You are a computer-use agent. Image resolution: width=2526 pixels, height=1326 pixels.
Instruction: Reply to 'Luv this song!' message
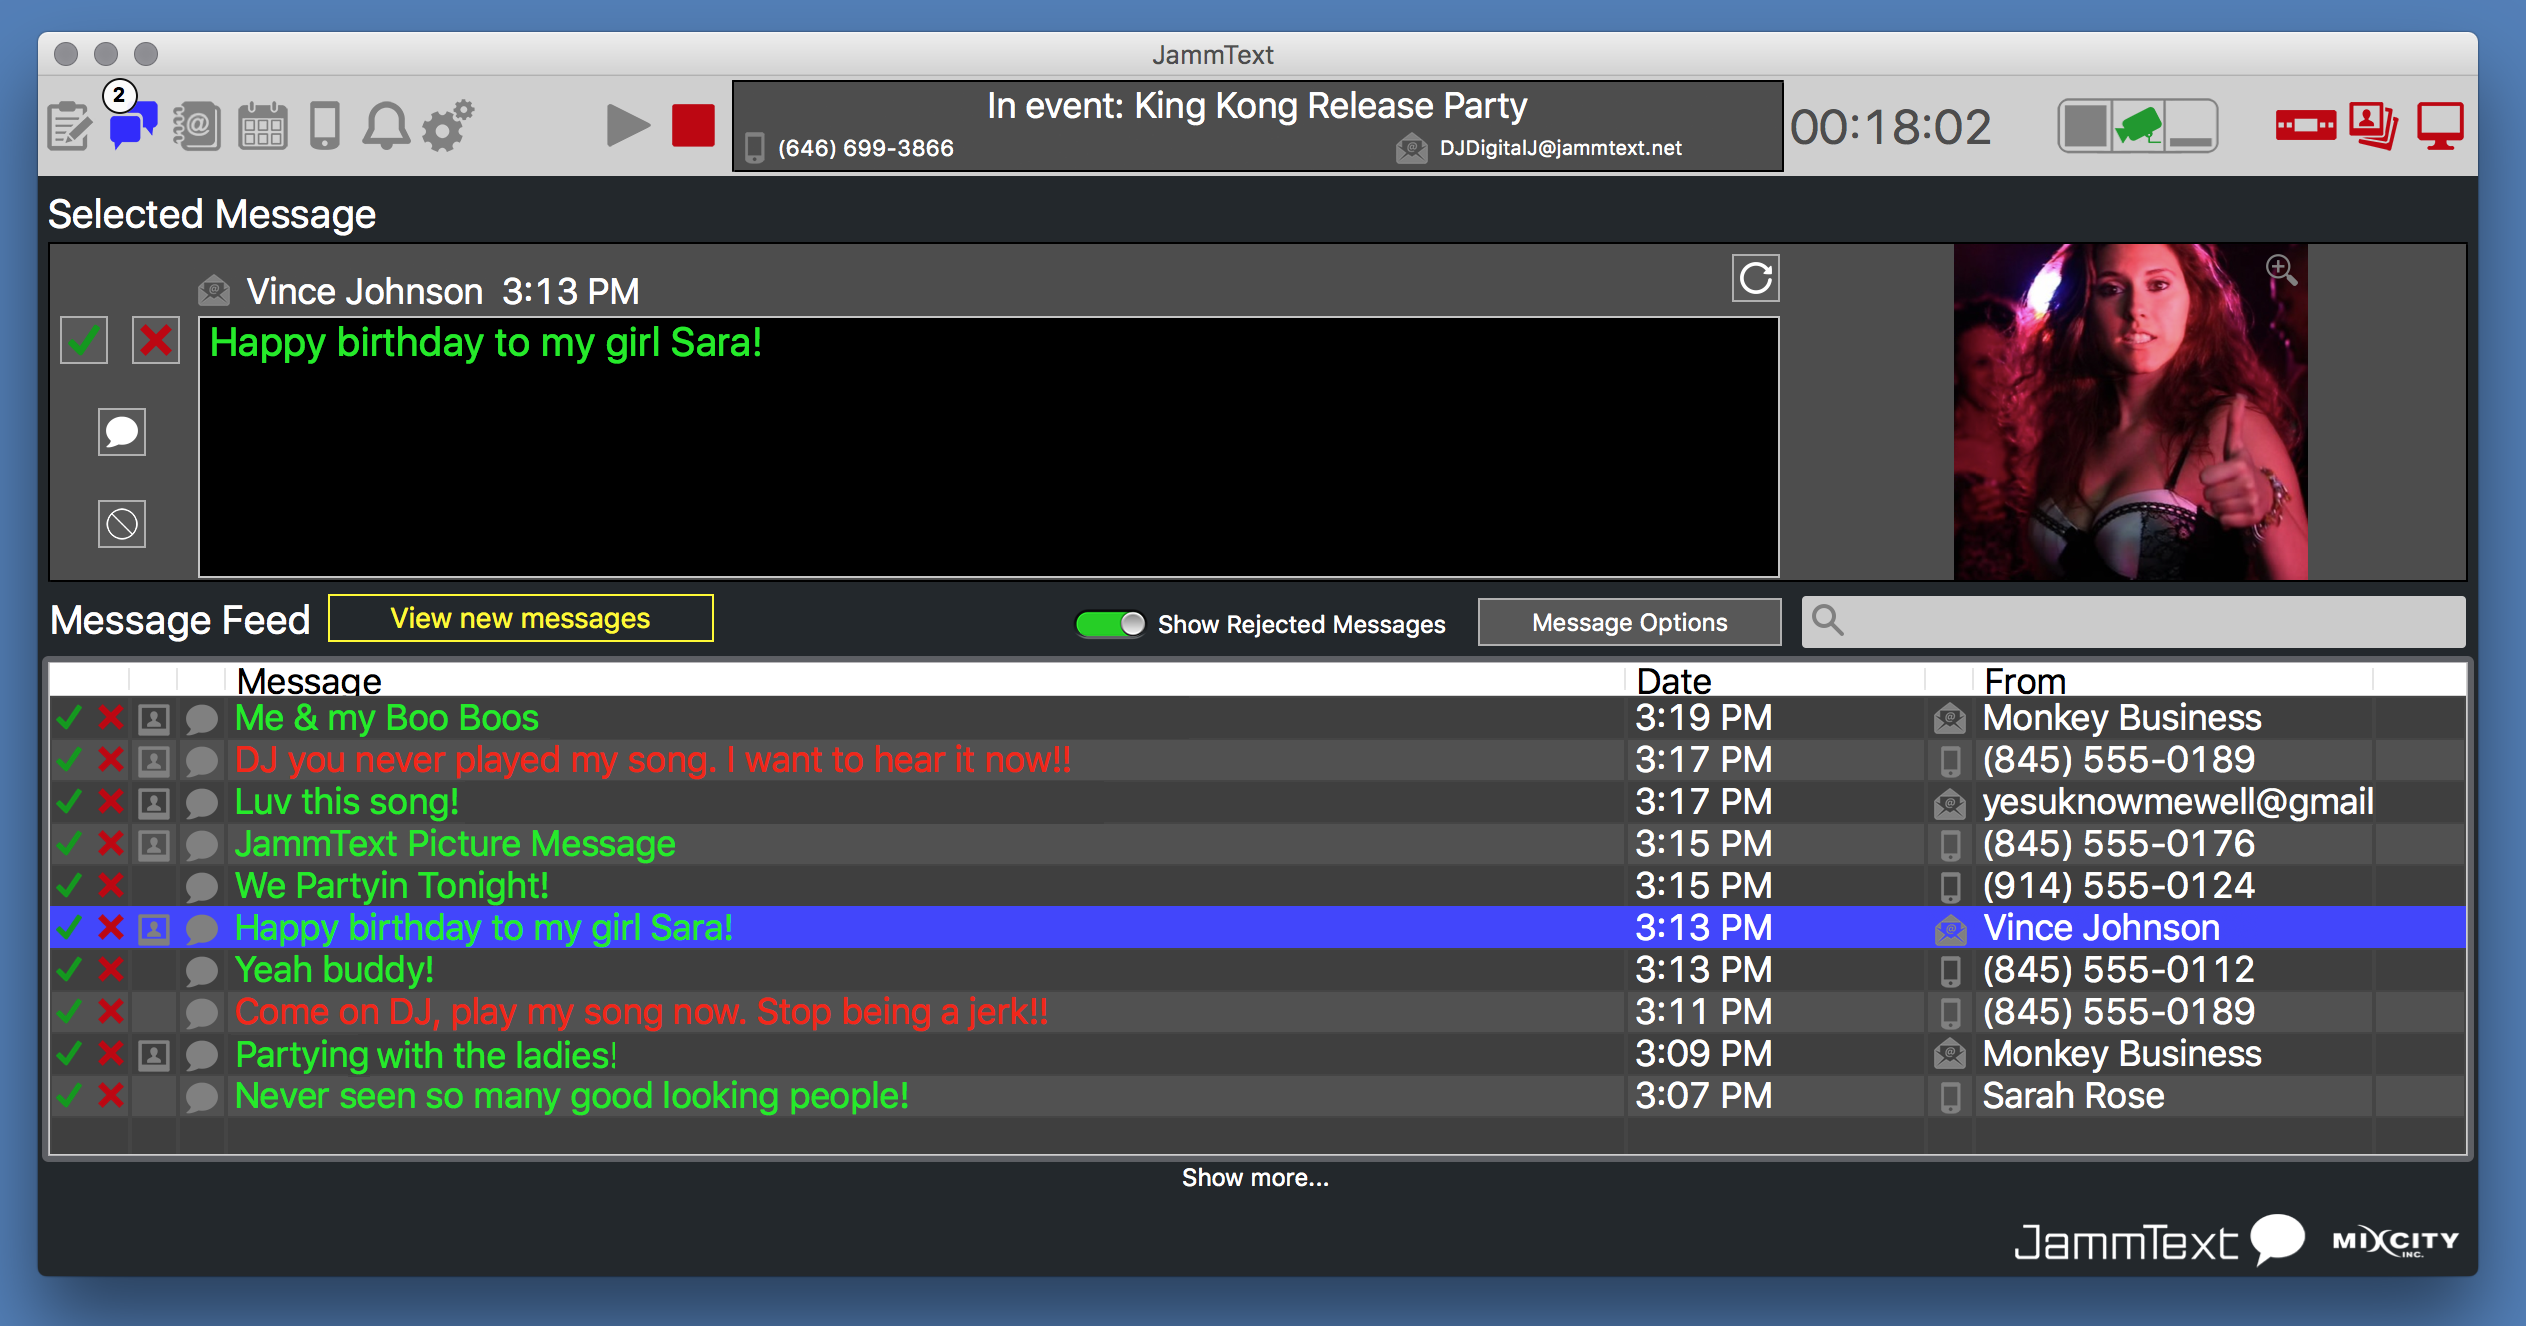click(x=201, y=802)
